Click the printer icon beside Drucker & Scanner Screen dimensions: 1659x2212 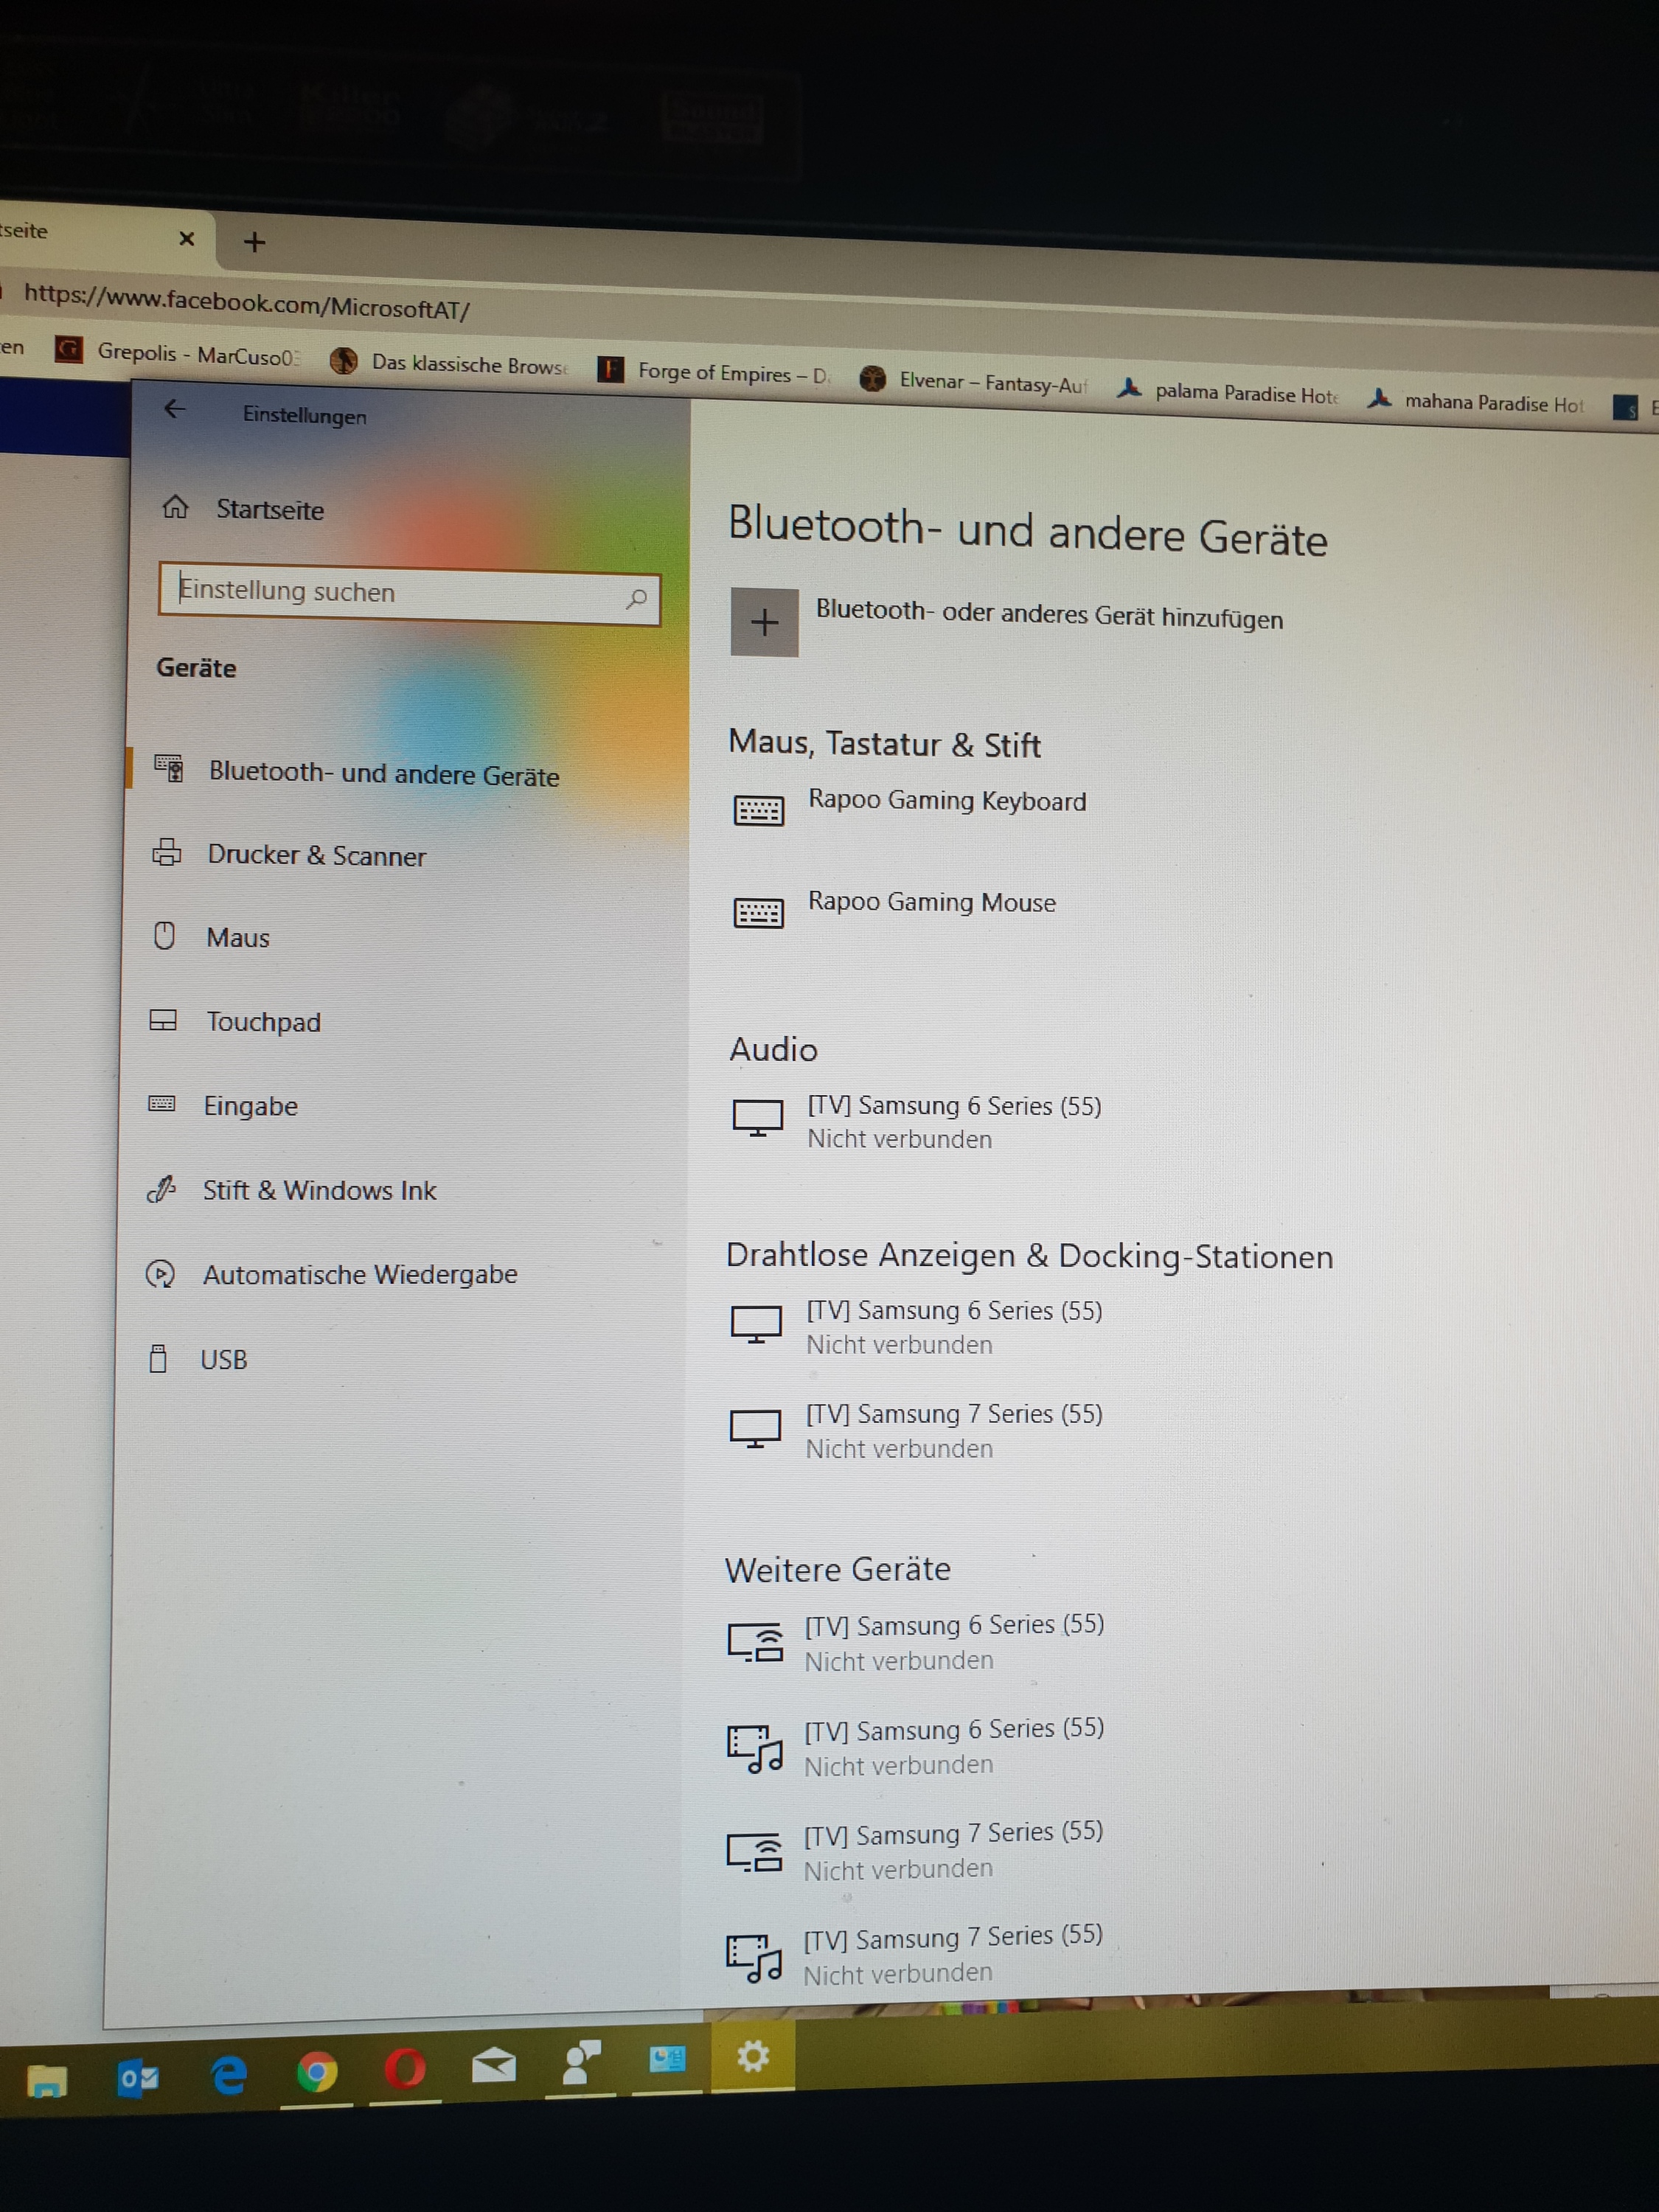coord(167,852)
